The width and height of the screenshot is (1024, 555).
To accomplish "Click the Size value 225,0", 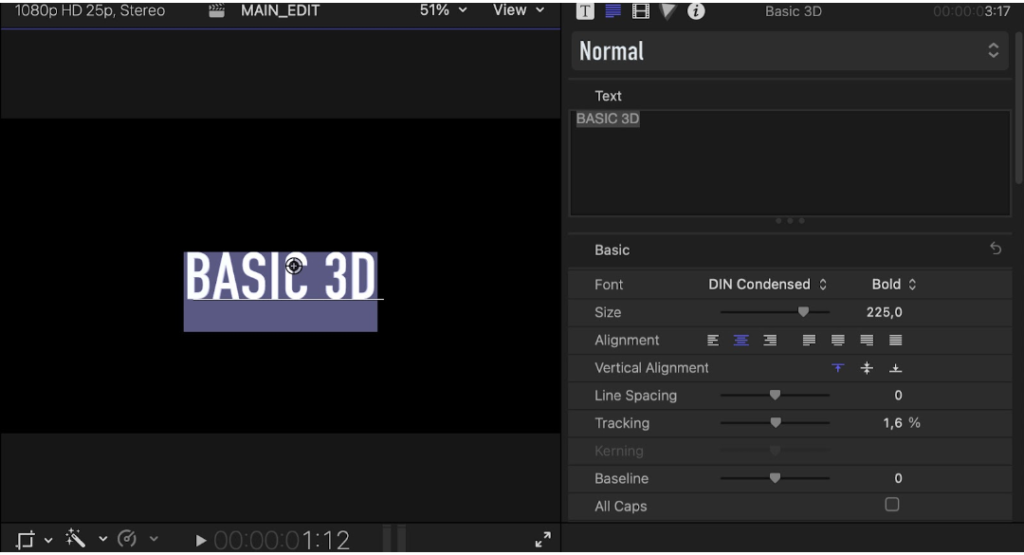I will point(884,312).
